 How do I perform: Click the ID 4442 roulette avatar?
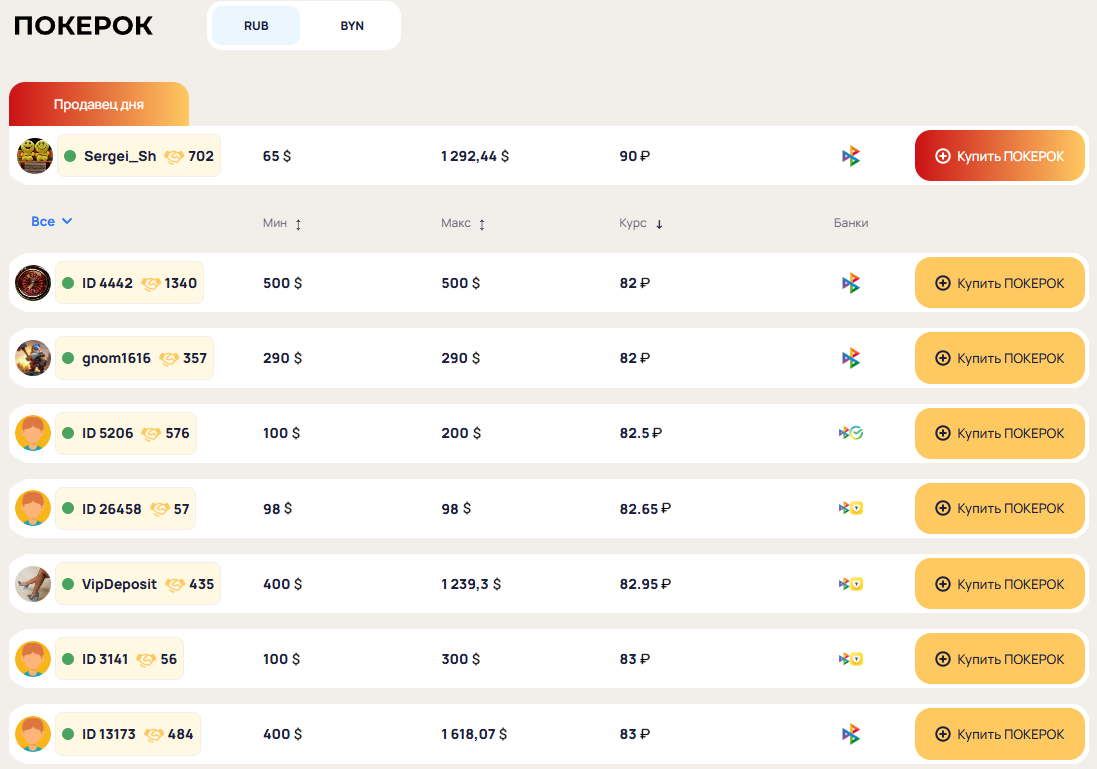pos(33,283)
